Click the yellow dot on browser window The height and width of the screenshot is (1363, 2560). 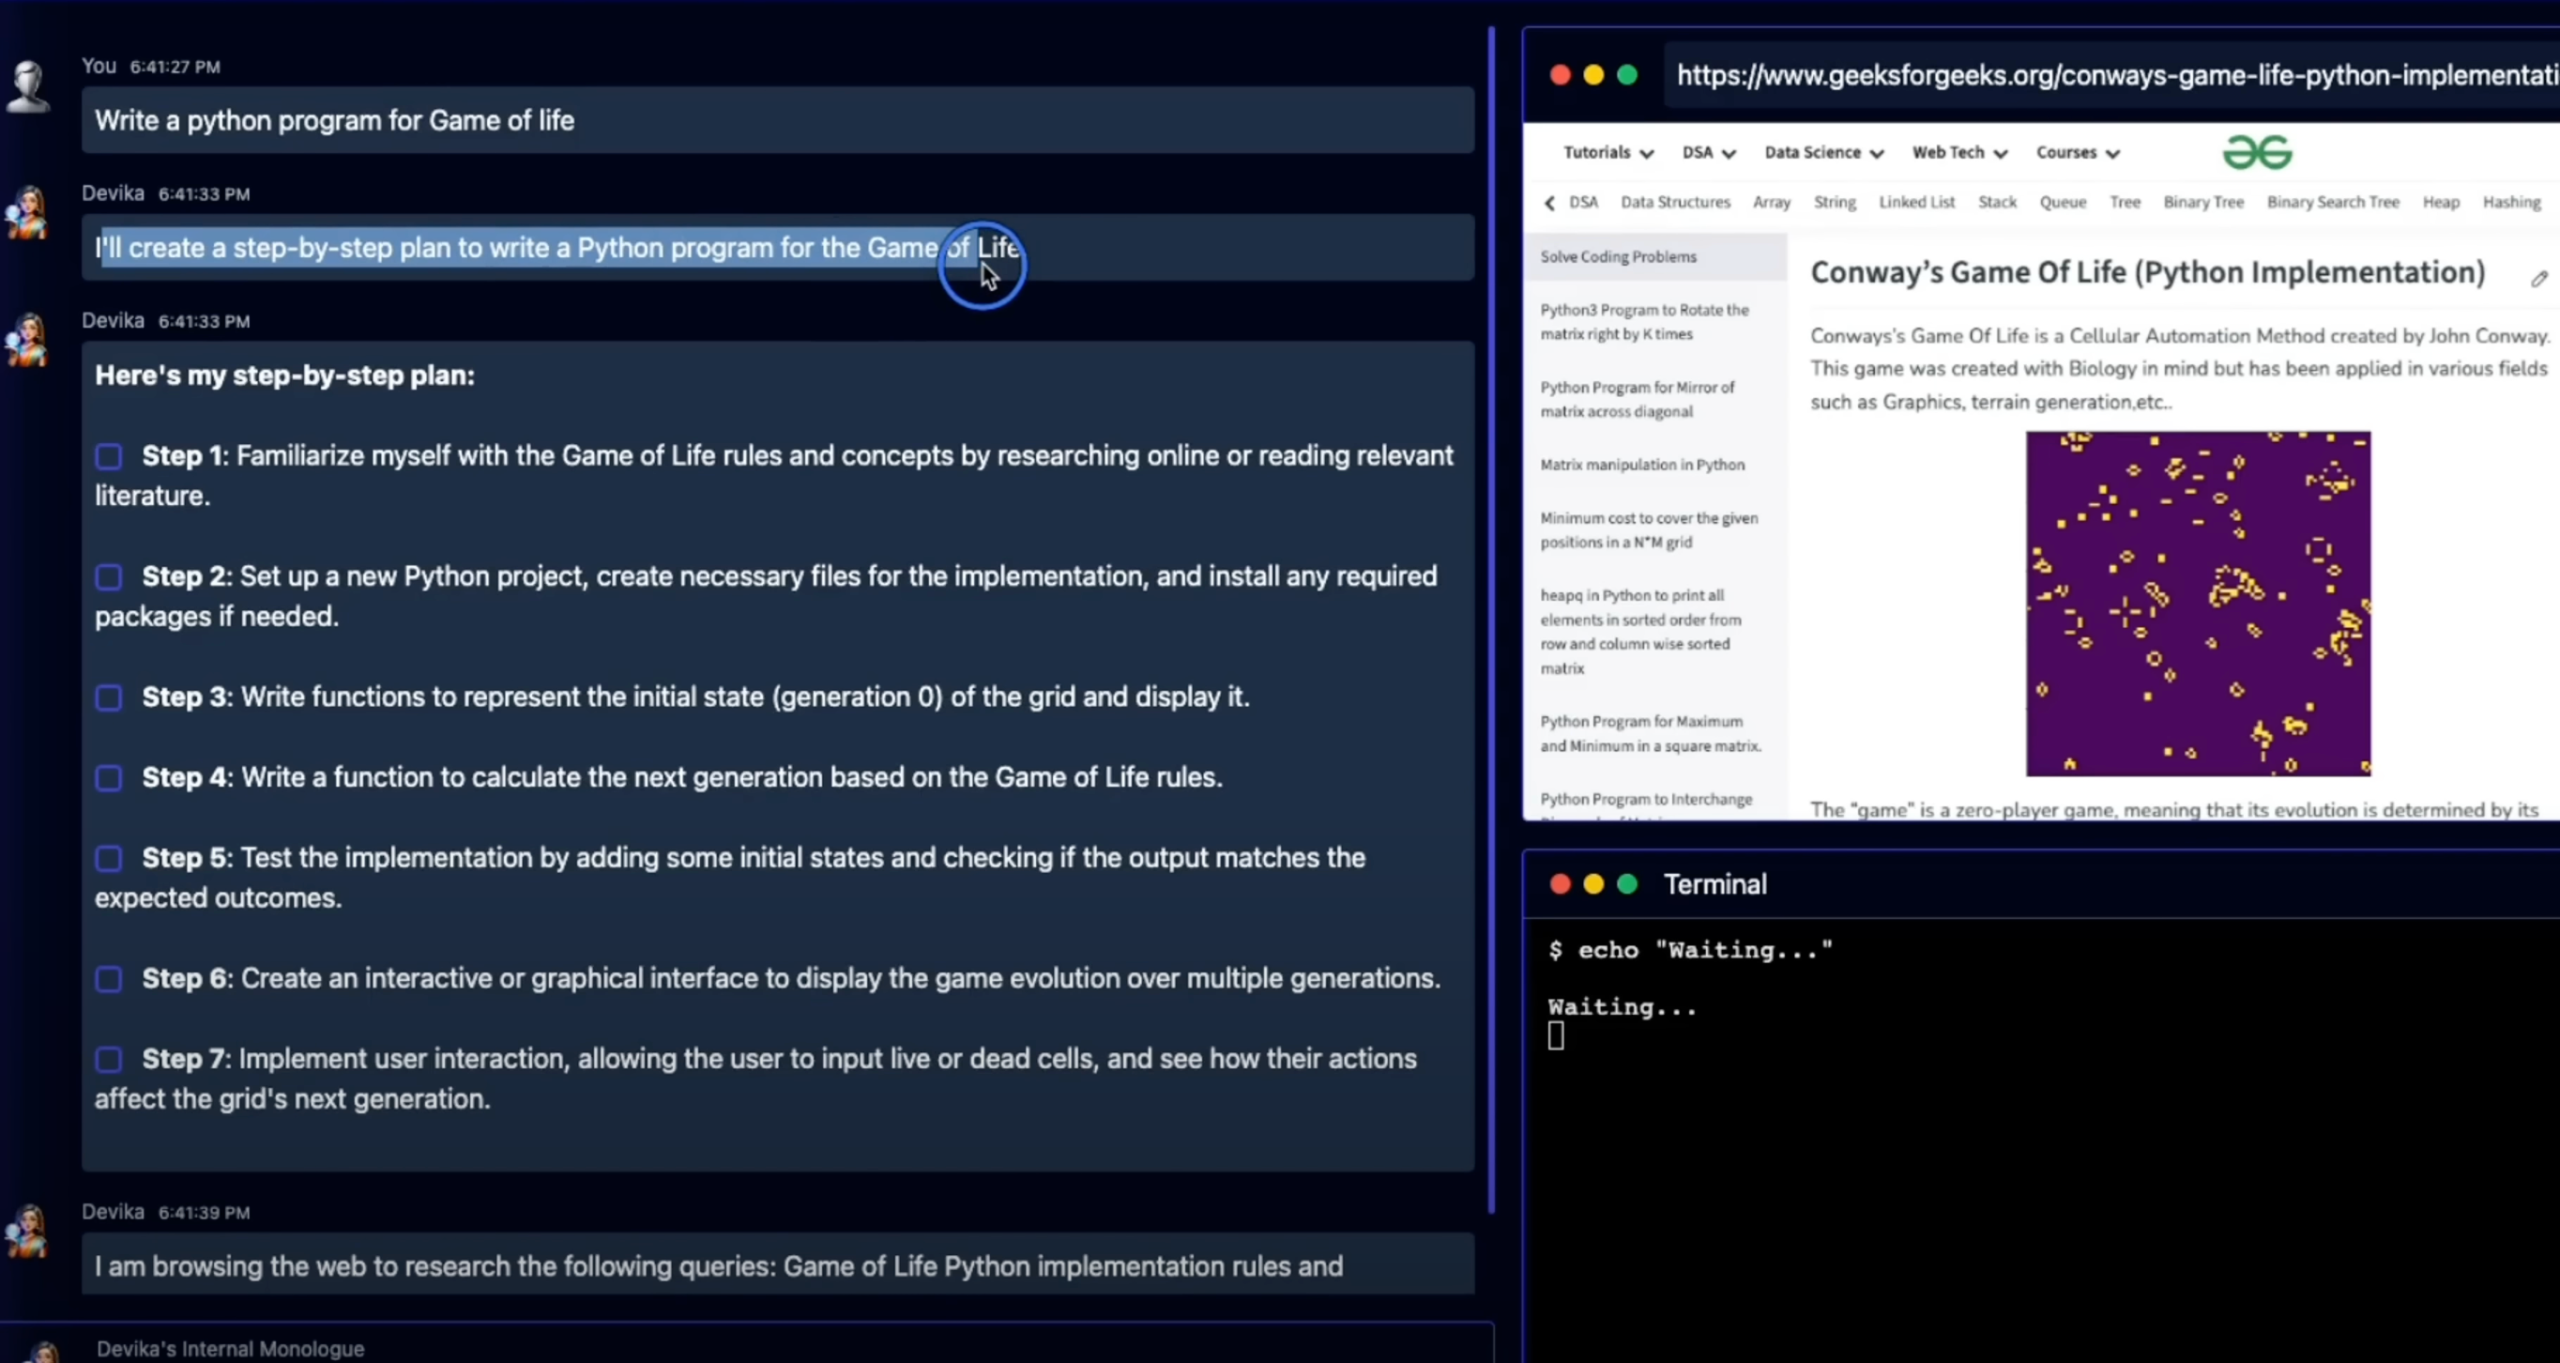[x=1593, y=75]
